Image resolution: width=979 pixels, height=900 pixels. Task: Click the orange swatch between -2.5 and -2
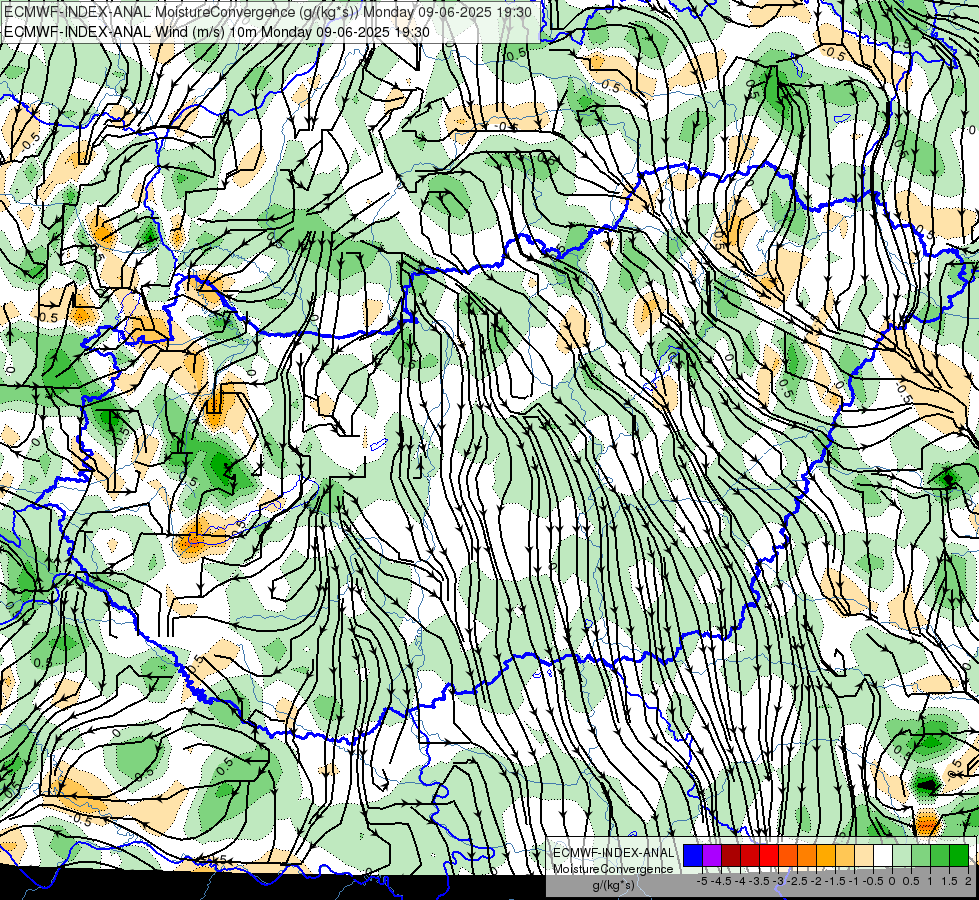click(807, 855)
